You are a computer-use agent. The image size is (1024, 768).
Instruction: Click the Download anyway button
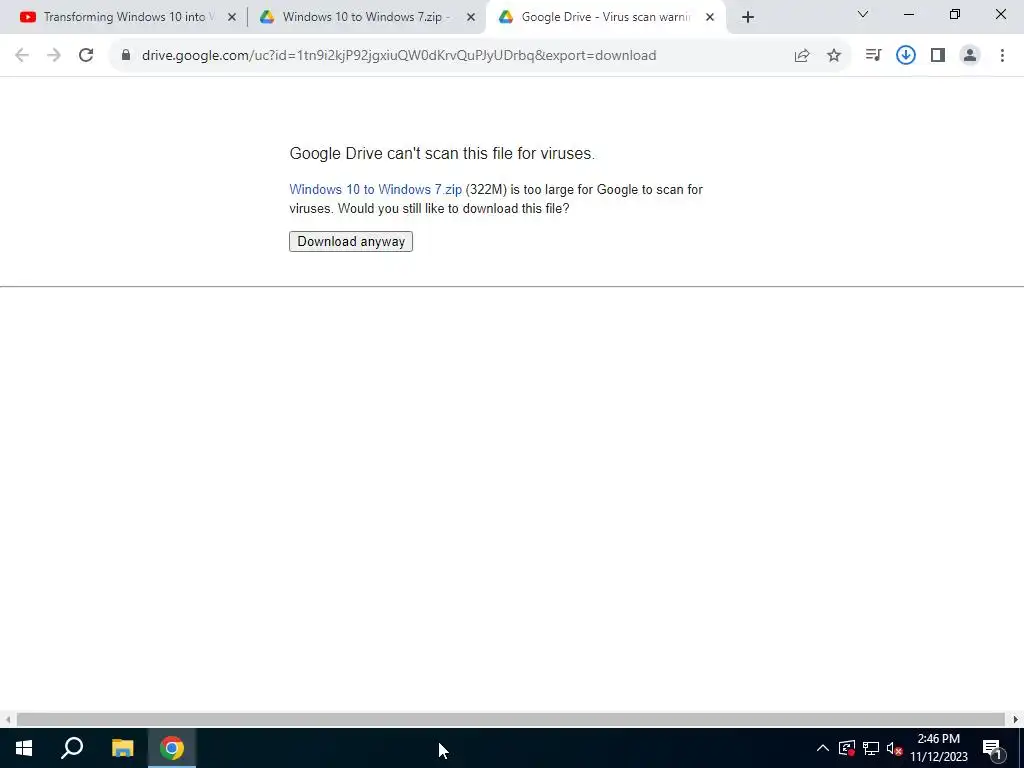point(351,242)
